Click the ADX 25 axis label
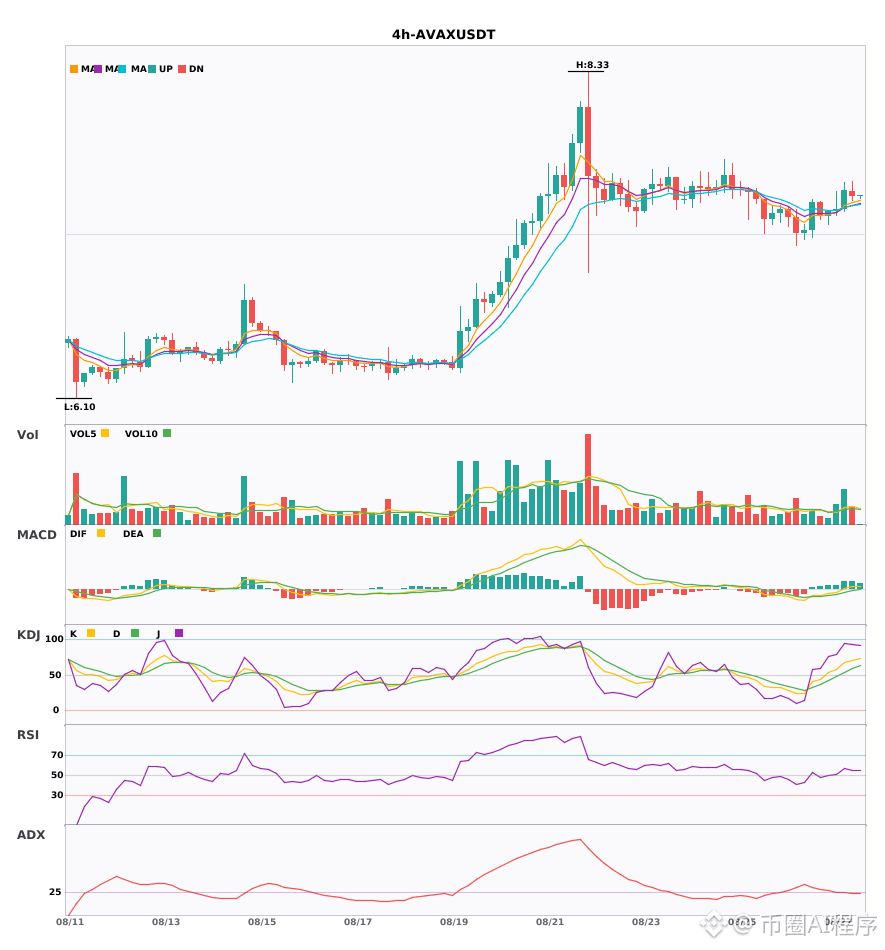 pyautogui.click(x=55, y=892)
